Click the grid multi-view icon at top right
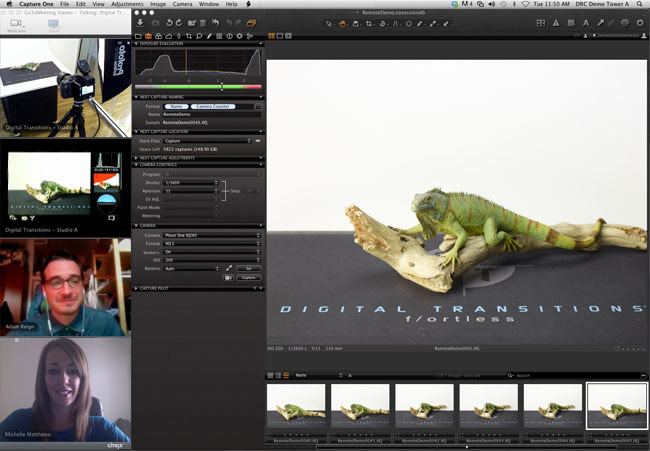Viewport: 650px width, 451px height. point(541,23)
